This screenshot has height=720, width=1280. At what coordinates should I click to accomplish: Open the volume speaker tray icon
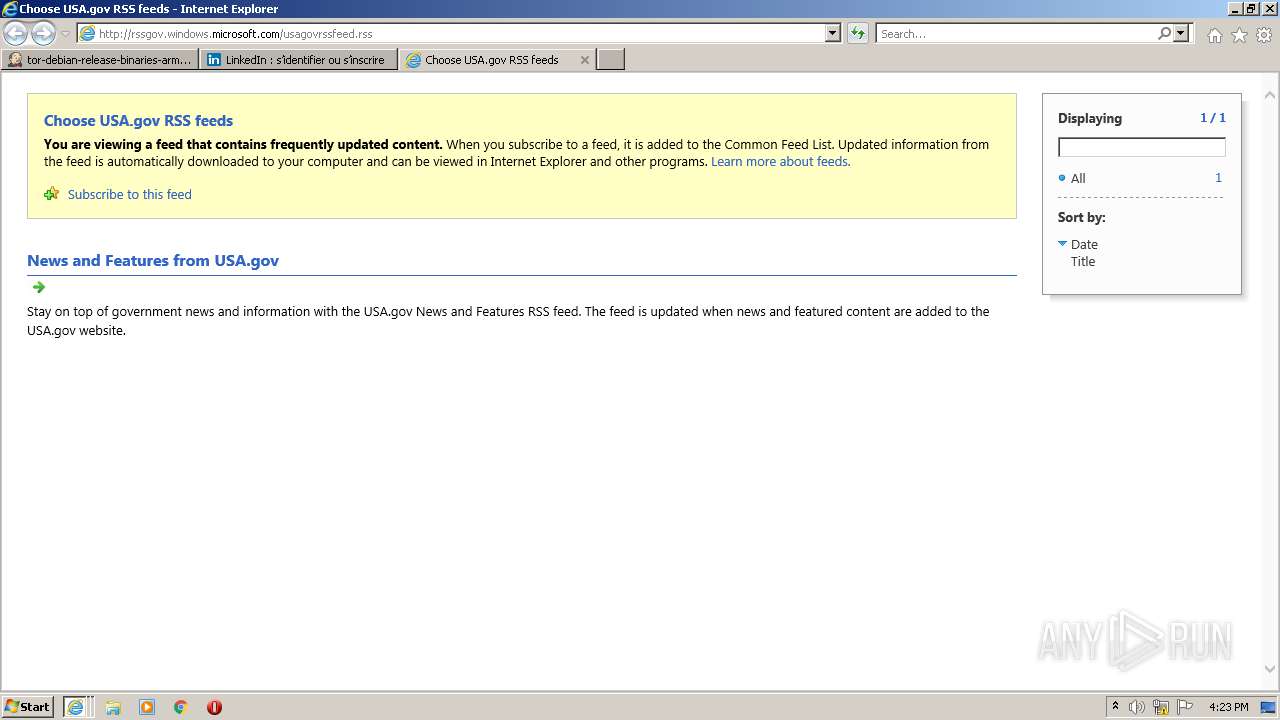coord(1137,707)
